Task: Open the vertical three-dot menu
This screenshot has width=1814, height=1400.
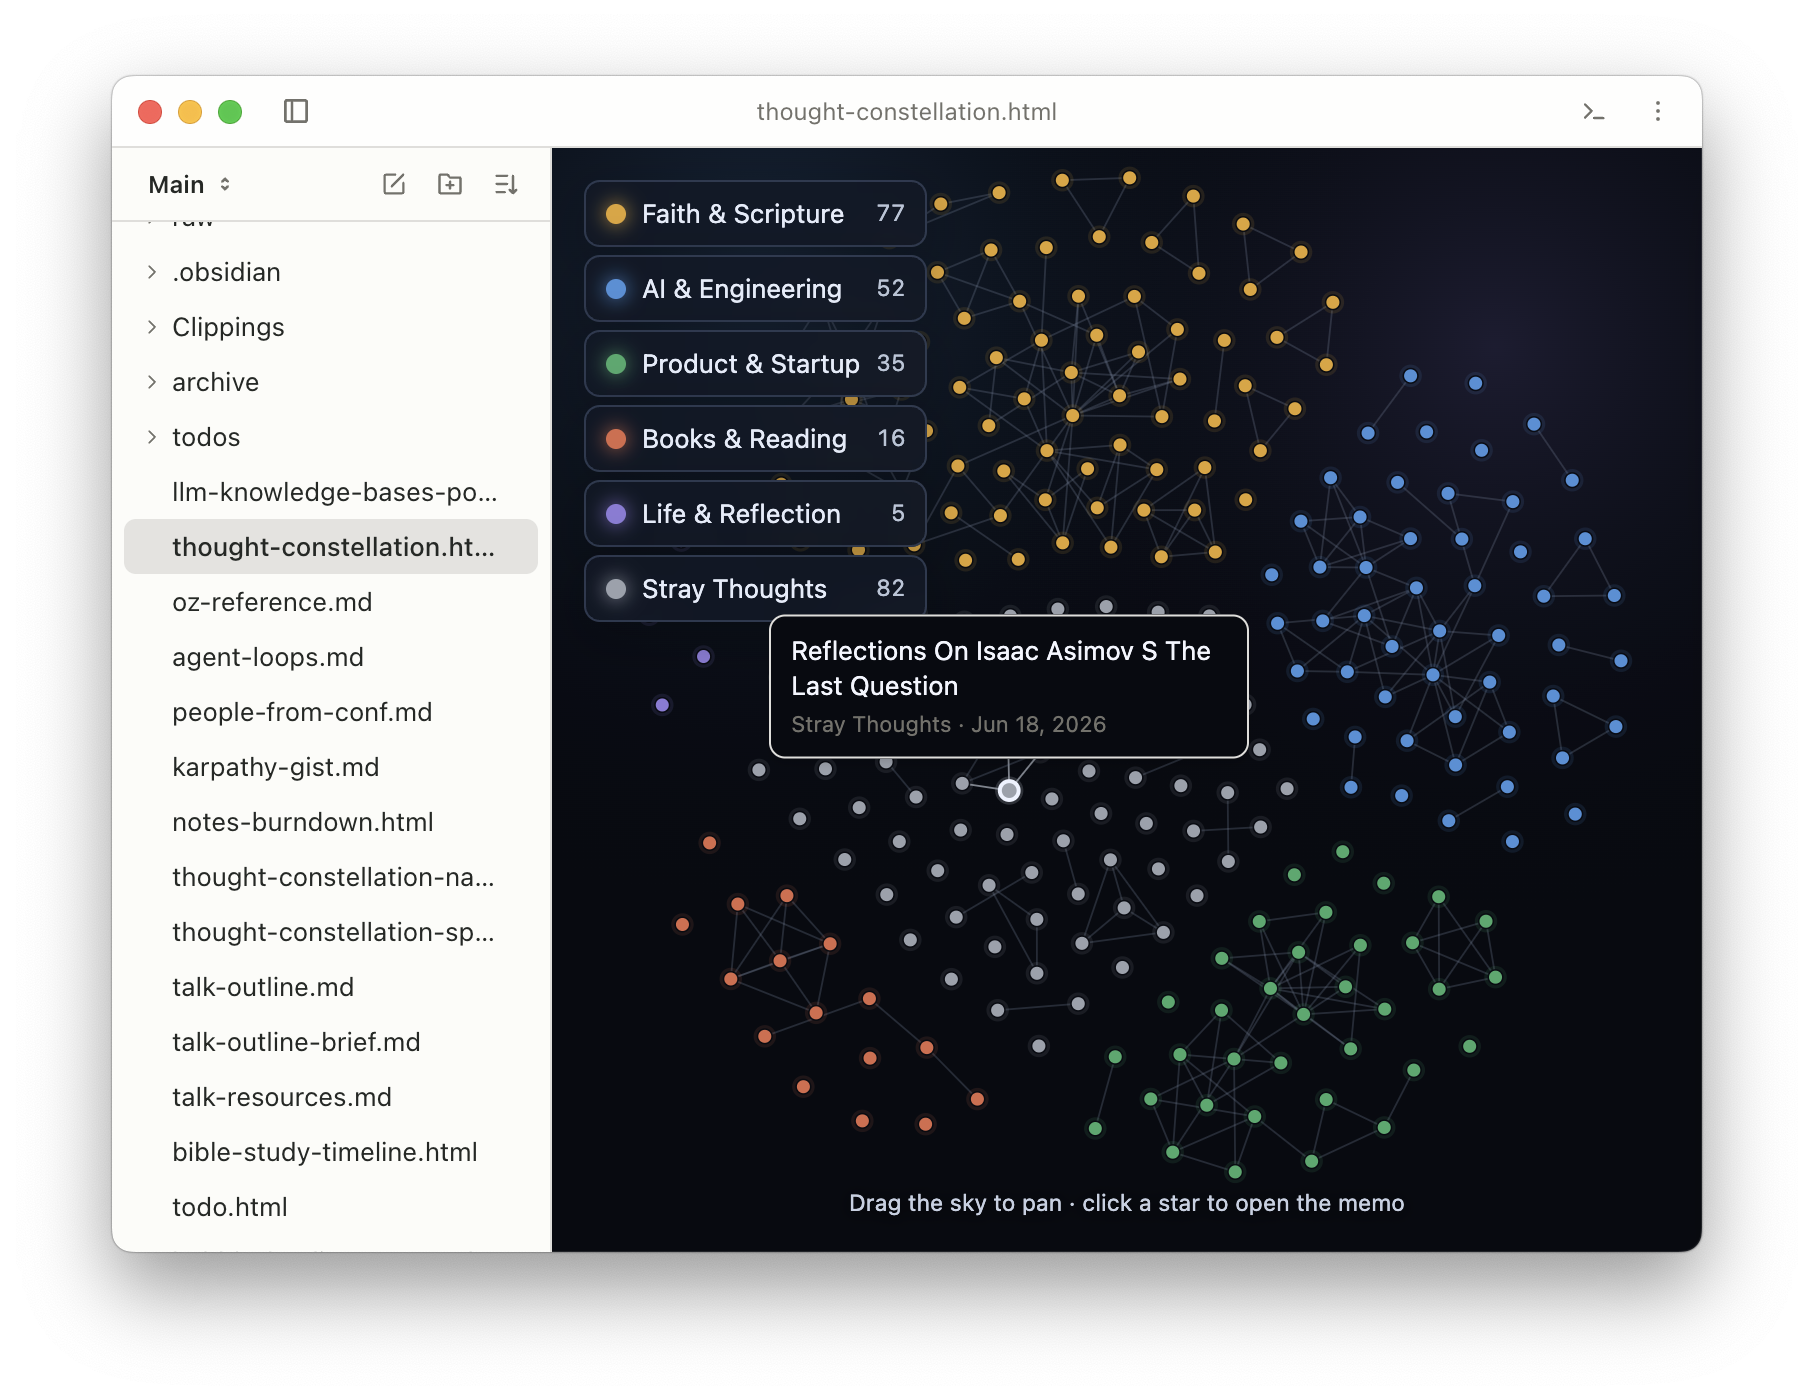Action: click(1657, 111)
